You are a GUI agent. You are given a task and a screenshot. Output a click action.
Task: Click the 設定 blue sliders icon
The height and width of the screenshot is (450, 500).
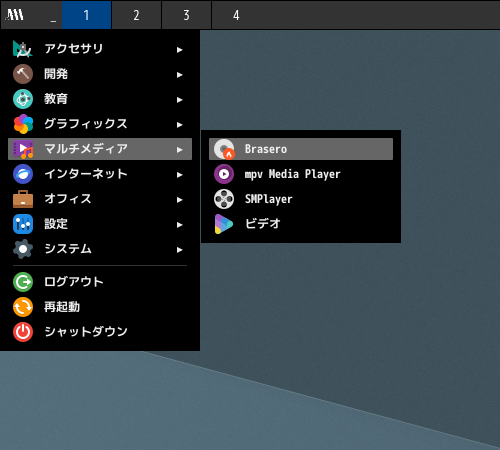point(23,224)
